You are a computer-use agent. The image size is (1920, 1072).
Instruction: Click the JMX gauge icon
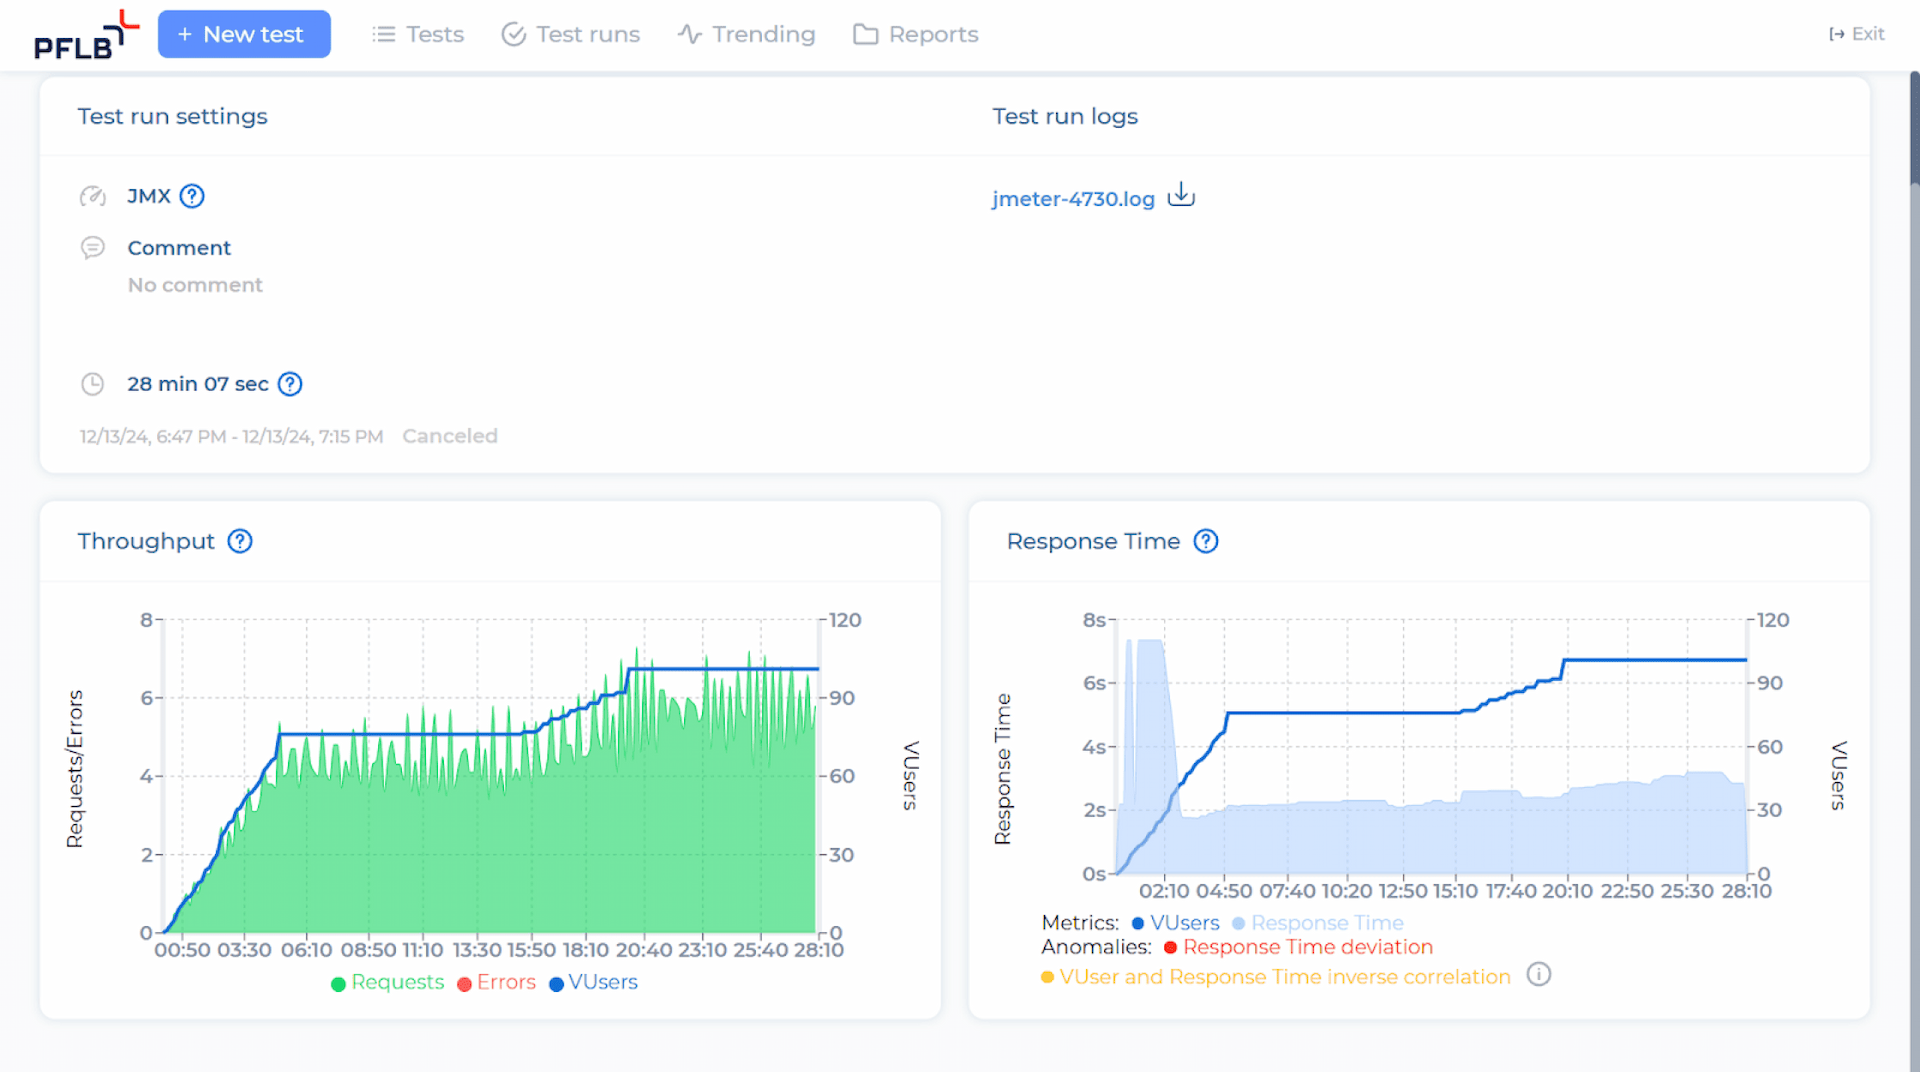click(93, 196)
